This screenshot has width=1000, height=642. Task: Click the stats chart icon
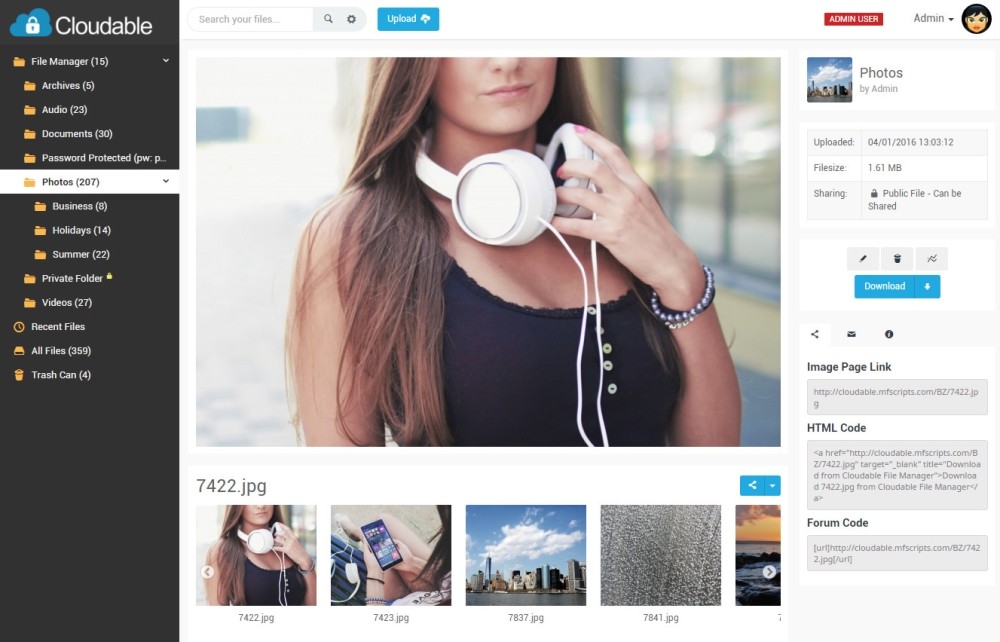click(x=932, y=258)
